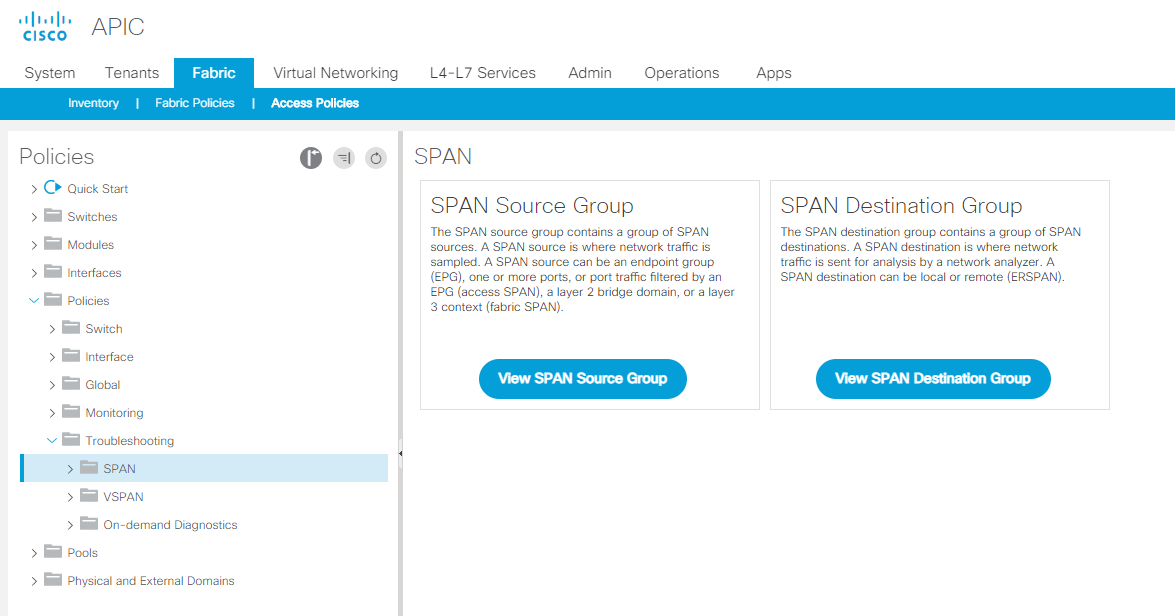Expand the Switch policies node
Screen dimensions: 1175x616
pos(52,329)
